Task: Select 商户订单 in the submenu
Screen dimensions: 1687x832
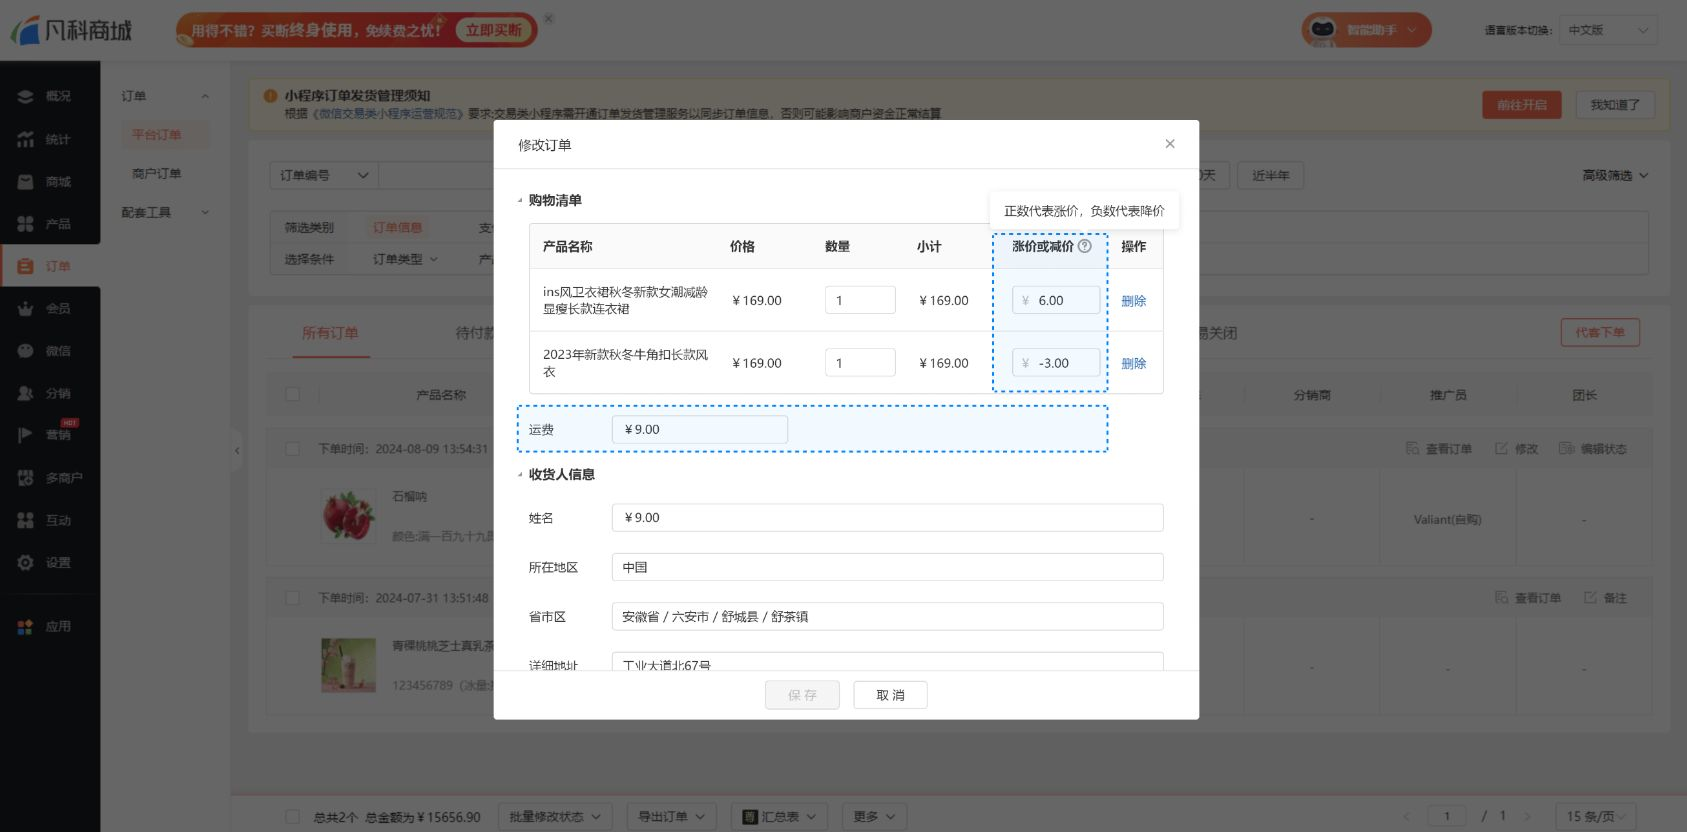Action: [157, 173]
